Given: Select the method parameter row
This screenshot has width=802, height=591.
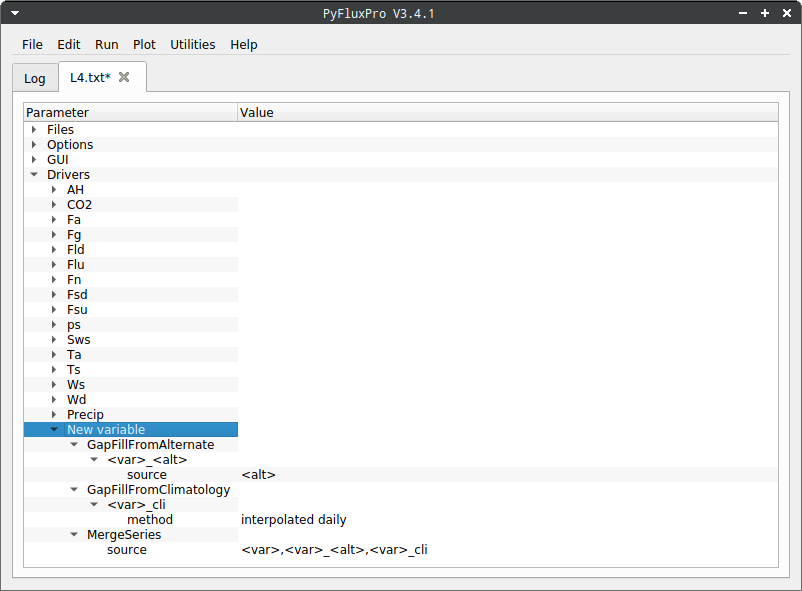Looking at the screenshot, I should (x=400, y=519).
